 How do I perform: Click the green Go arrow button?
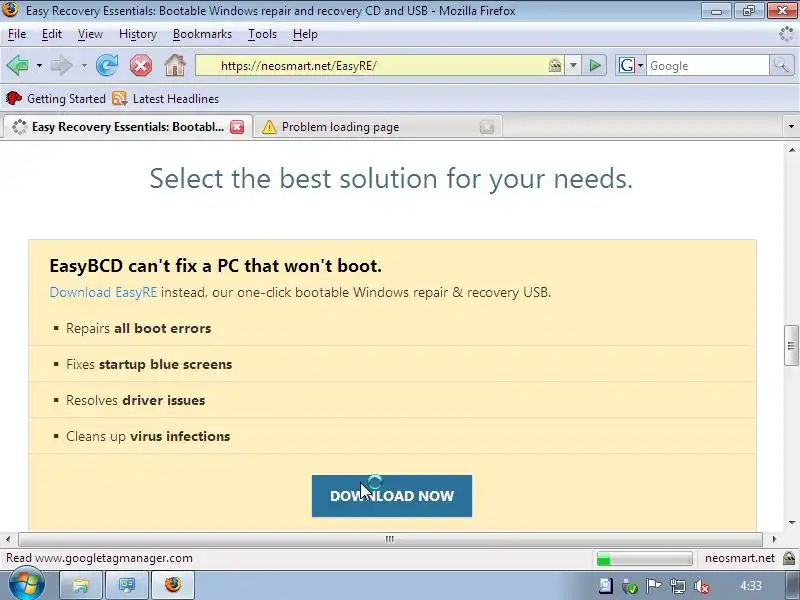(594, 65)
